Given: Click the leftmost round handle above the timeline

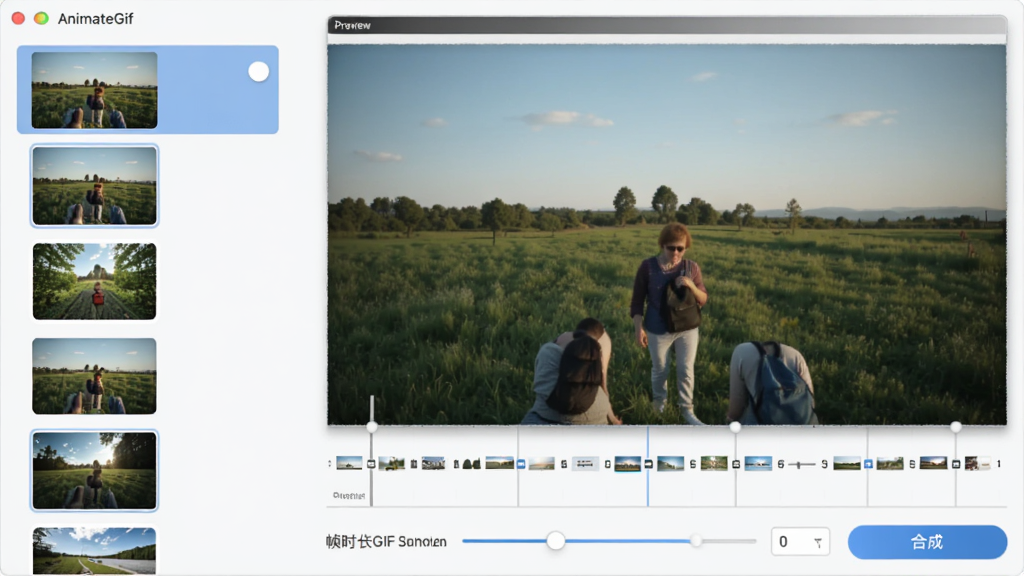Looking at the screenshot, I should [x=372, y=427].
